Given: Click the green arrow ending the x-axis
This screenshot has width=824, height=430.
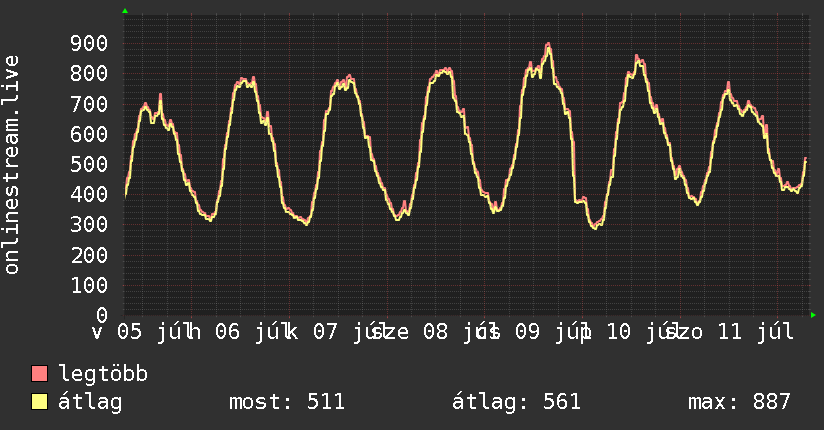Looking at the screenshot, I should [x=813, y=315].
